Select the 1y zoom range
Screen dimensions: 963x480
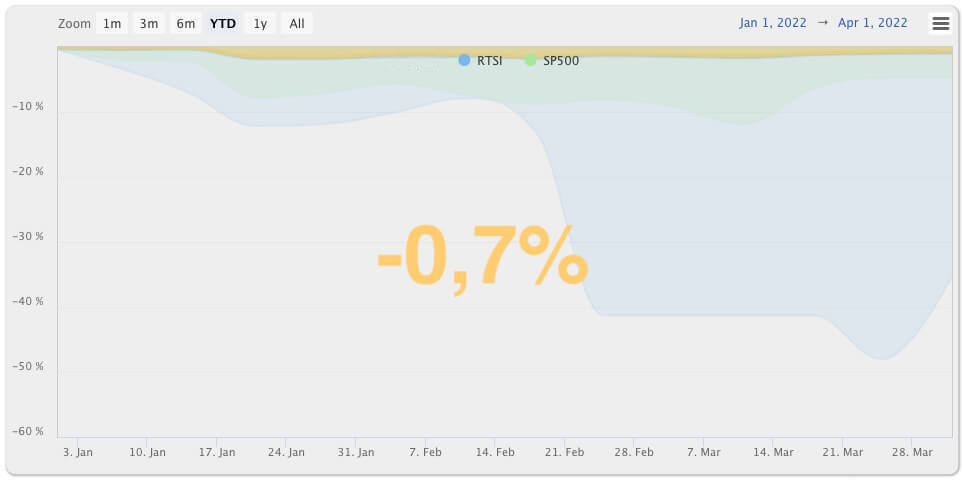260,23
